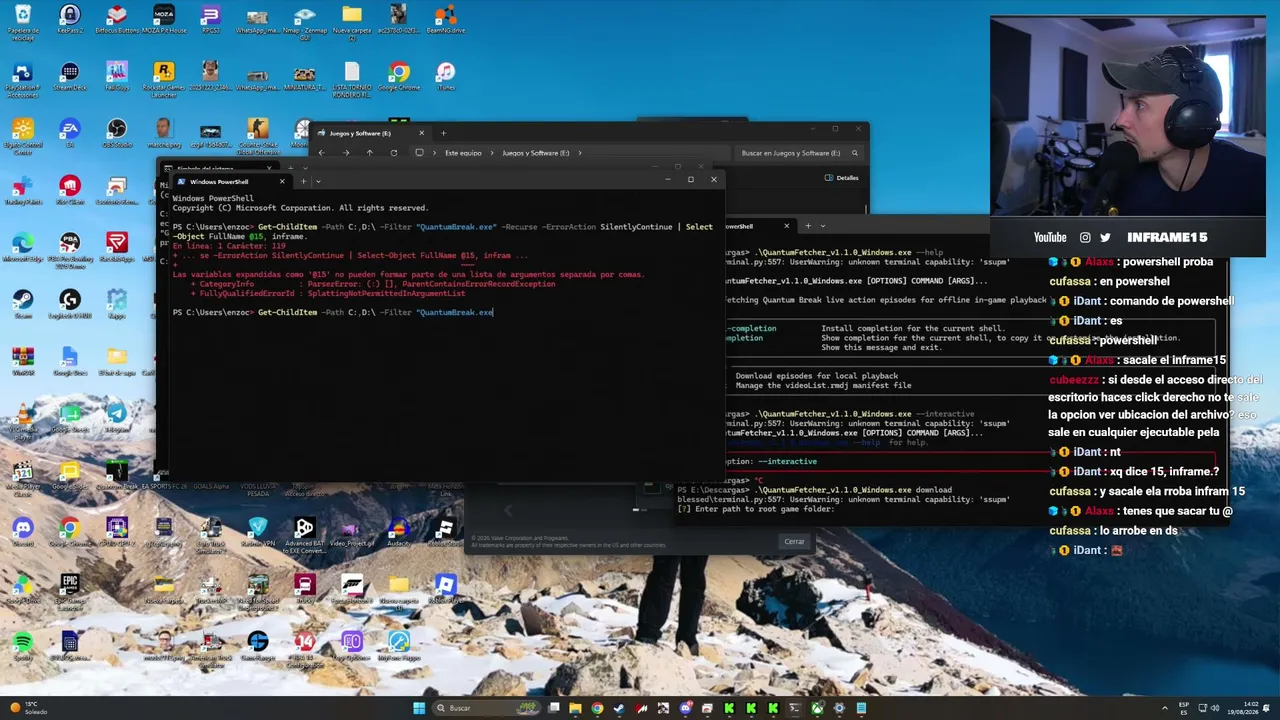Open the Steam desktop shortcut
This screenshot has height=720, width=1280.
click(x=22, y=304)
